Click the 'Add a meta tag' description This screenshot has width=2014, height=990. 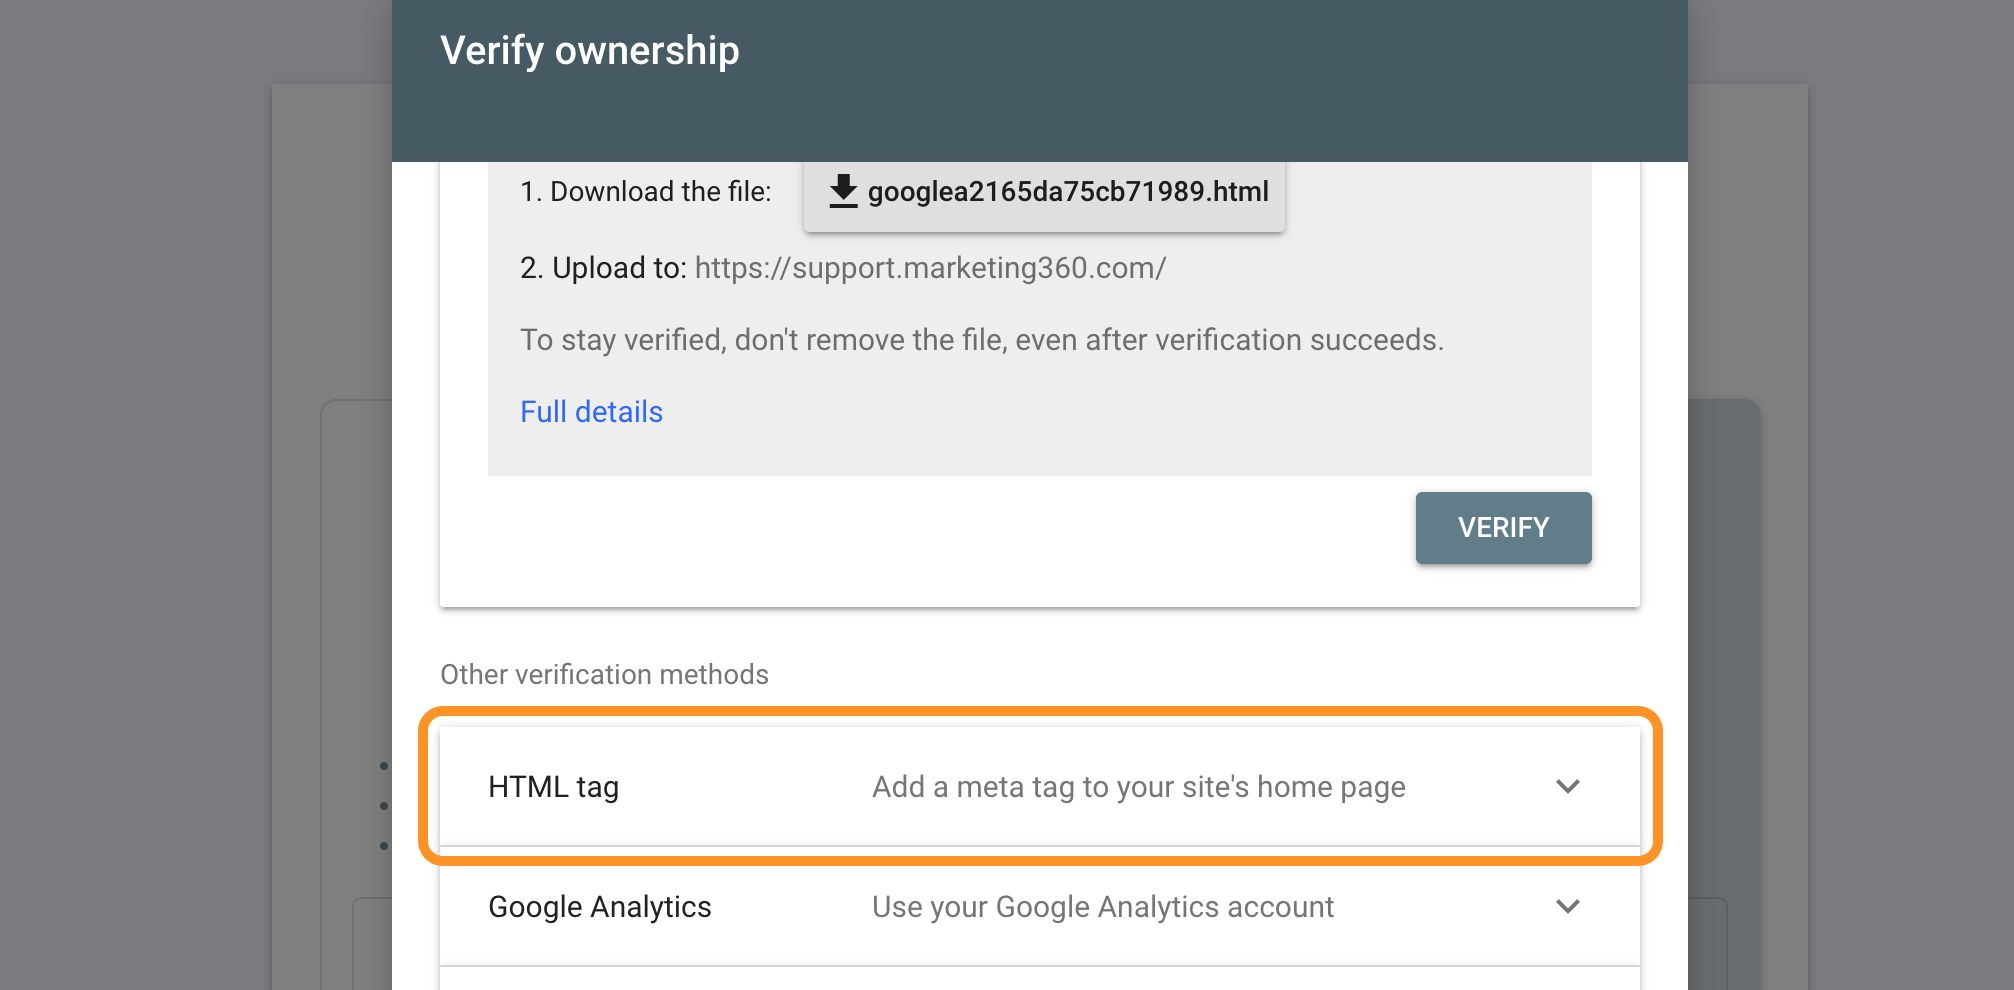click(1138, 787)
